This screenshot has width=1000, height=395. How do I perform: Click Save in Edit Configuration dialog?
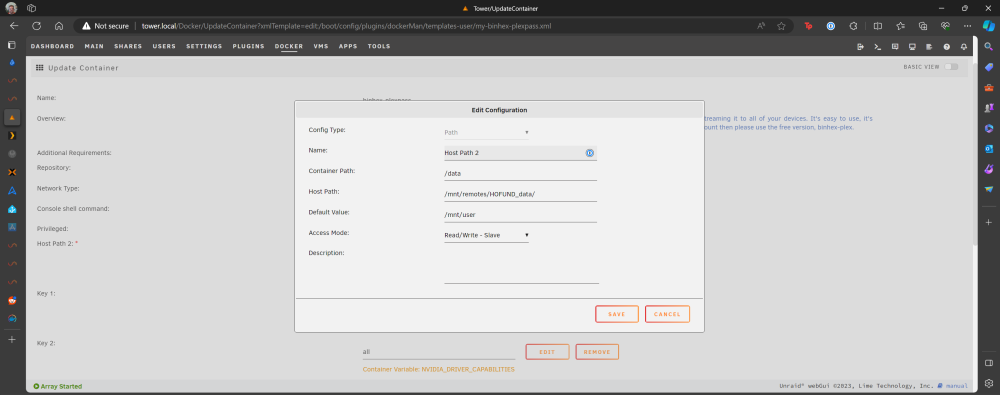[617, 314]
